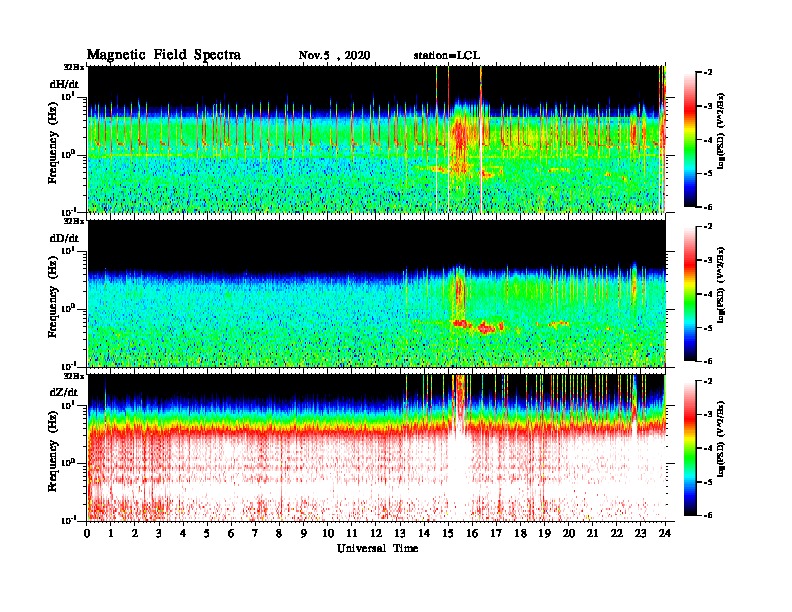This screenshot has width=792, height=612.
Task: Click the dH/dt spectrogram plot area
Action: 377,139
